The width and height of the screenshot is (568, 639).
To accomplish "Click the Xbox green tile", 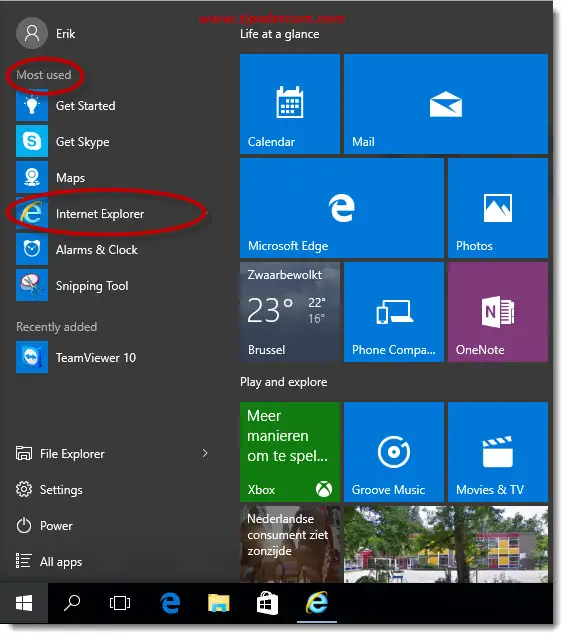I will 290,452.
